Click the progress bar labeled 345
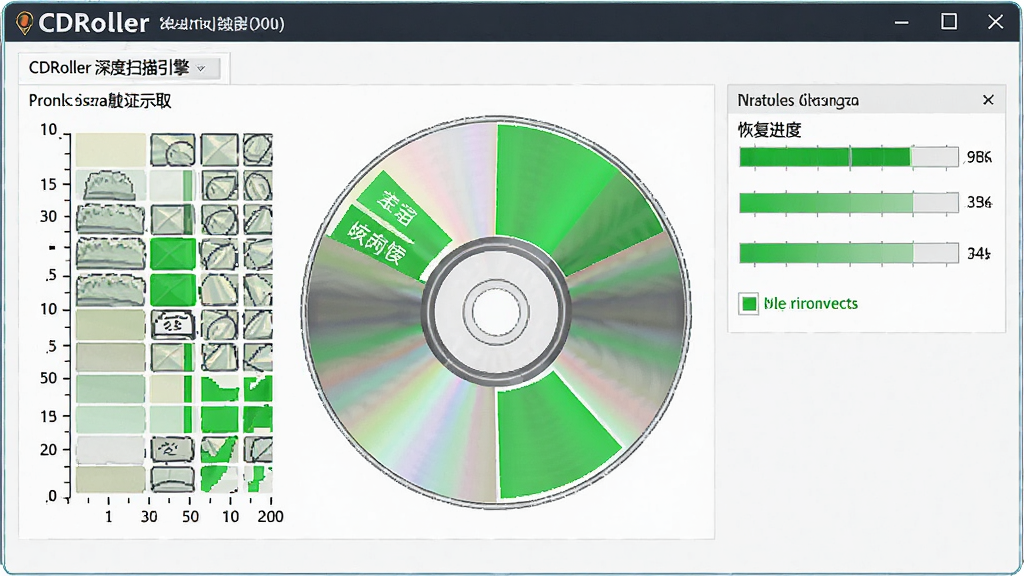 [848, 253]
